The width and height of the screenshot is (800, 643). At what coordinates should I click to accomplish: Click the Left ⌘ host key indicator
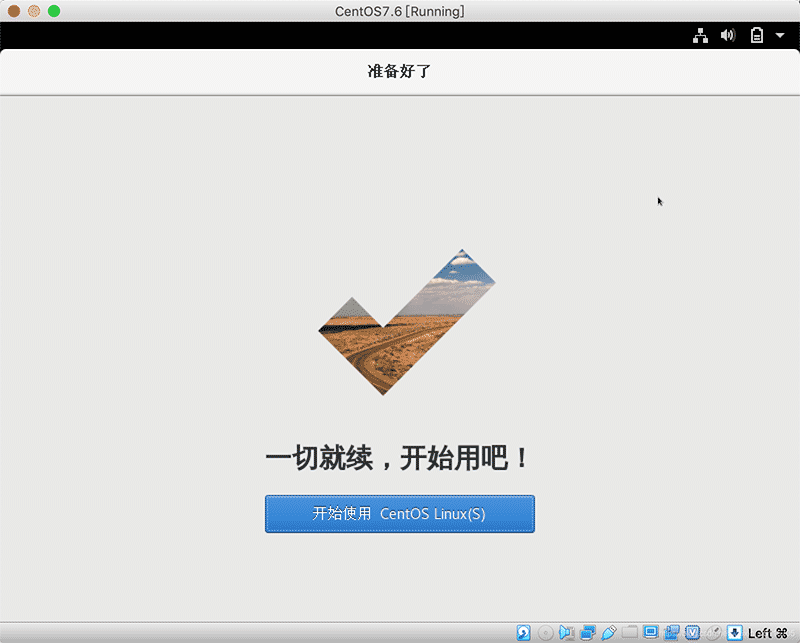(x=765, y=632)
